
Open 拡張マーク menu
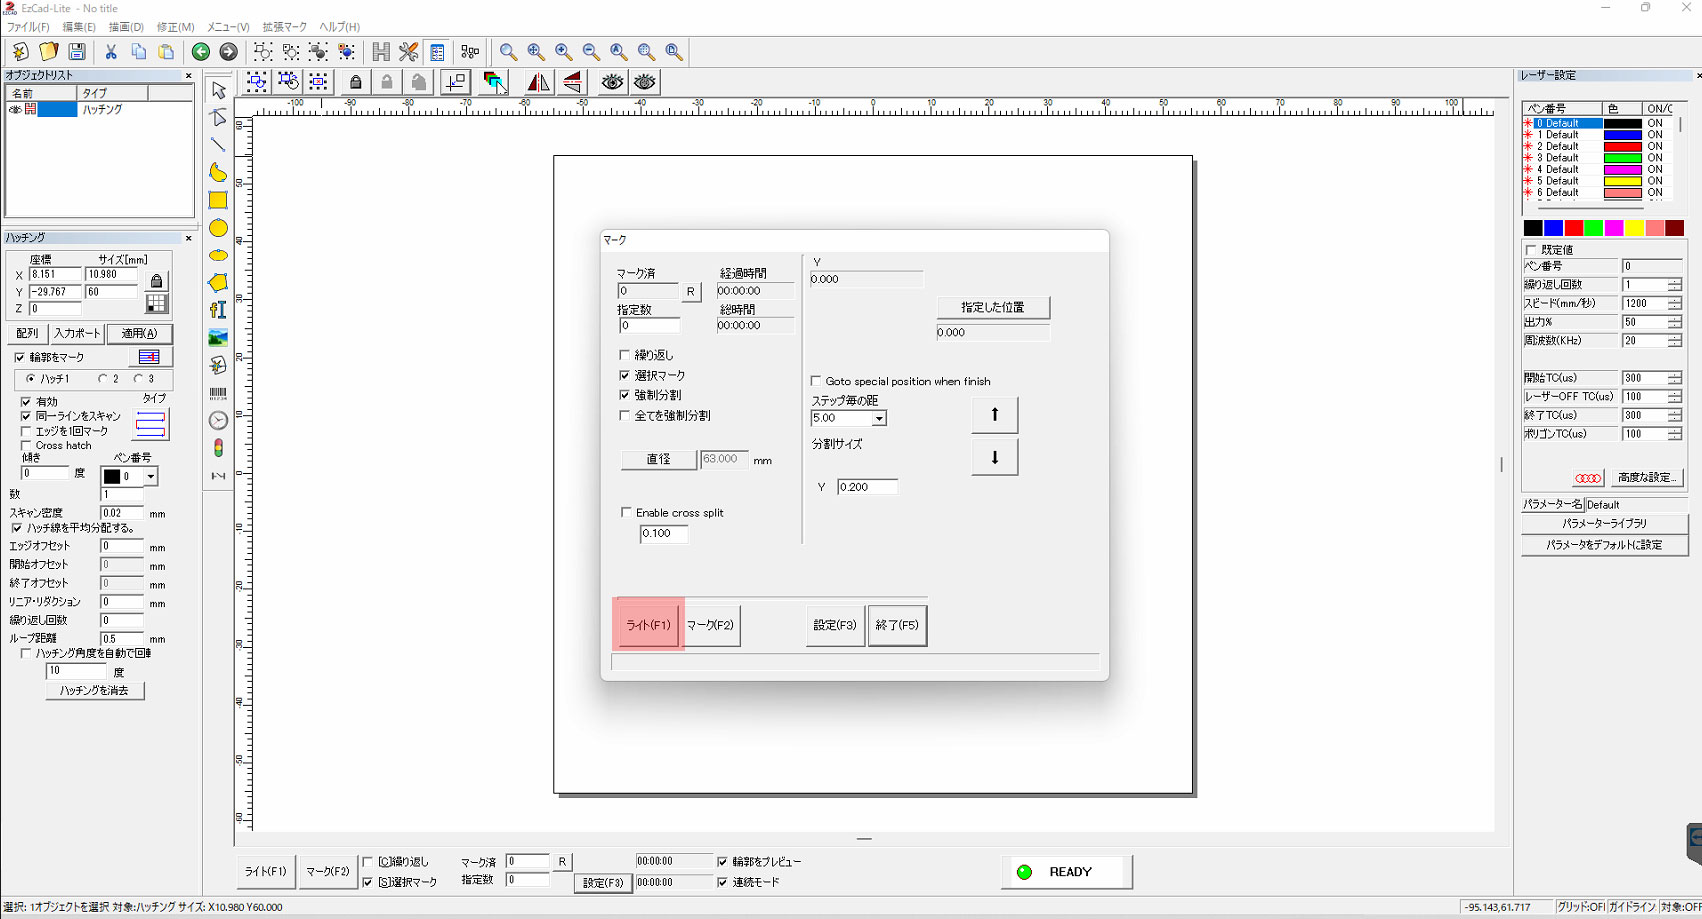point(285,27)
